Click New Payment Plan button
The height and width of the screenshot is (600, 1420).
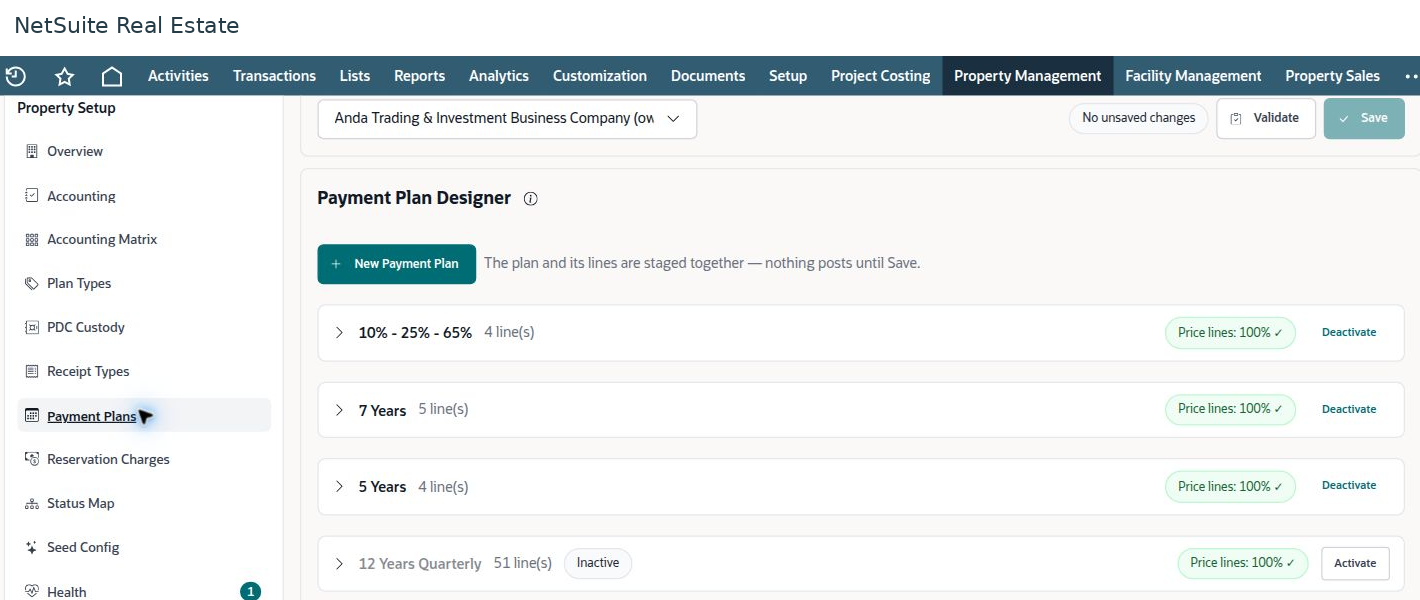click(397, 264)
